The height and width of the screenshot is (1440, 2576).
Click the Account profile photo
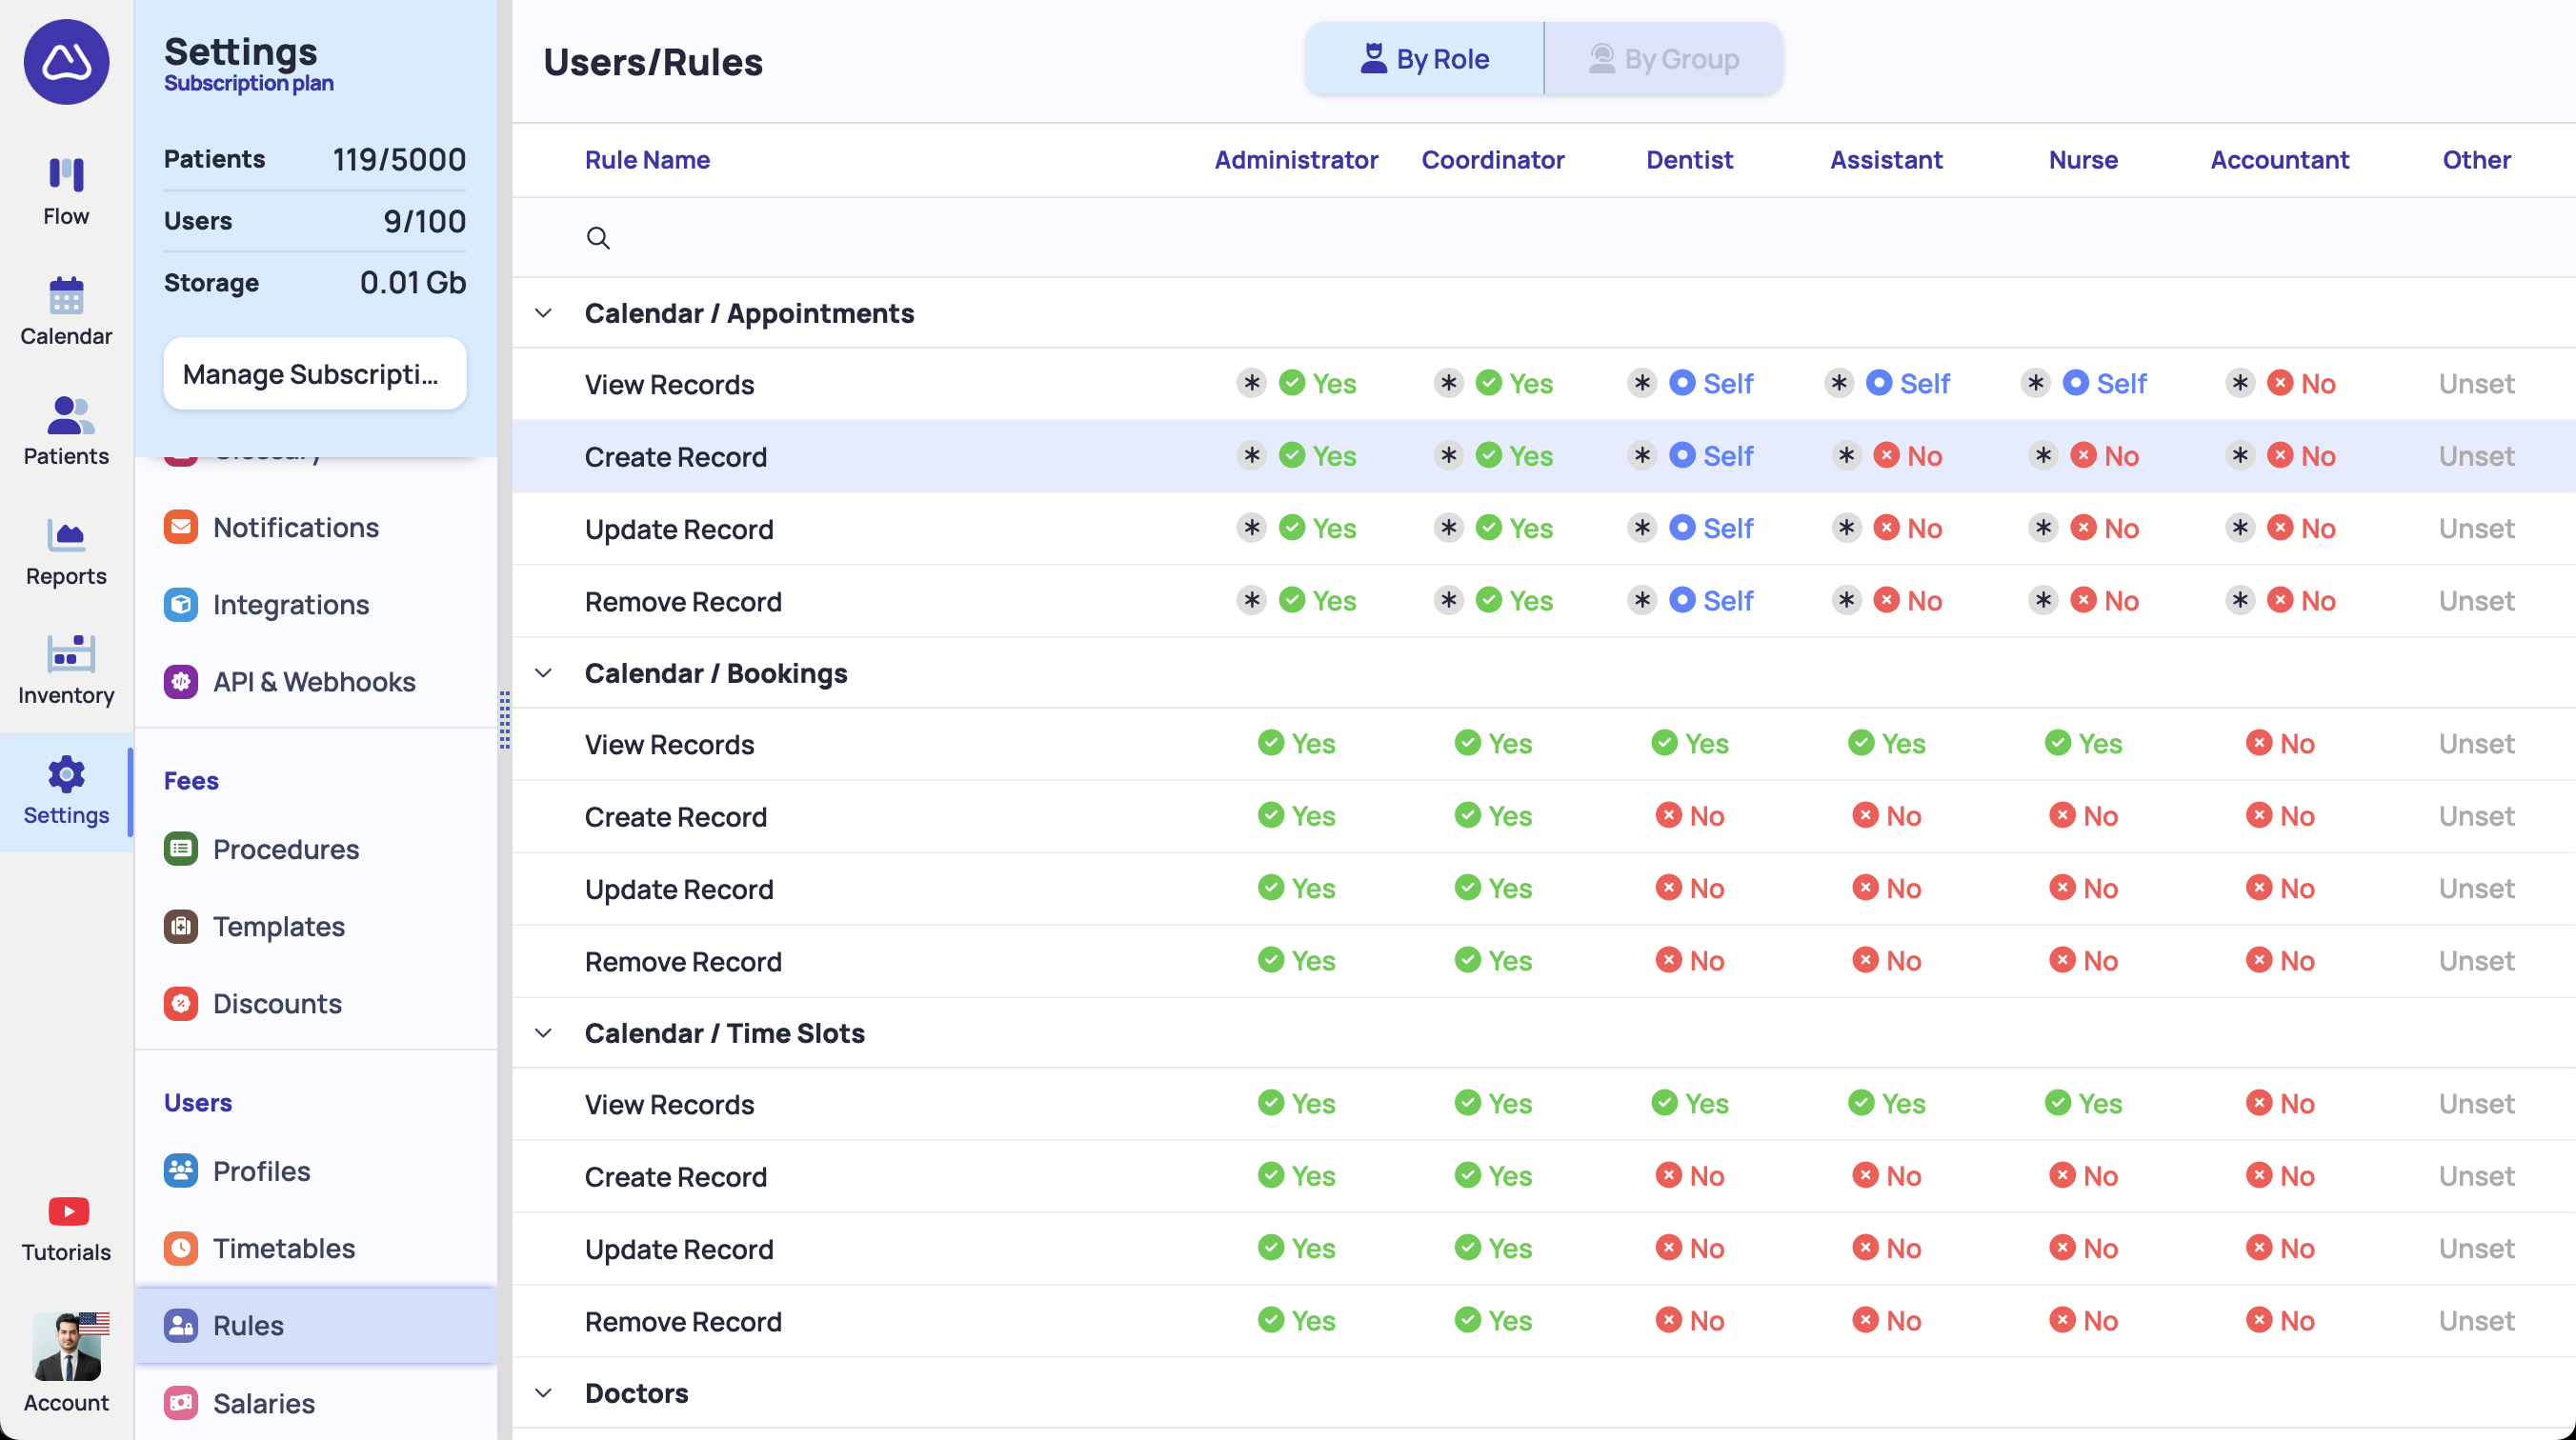67,1347
